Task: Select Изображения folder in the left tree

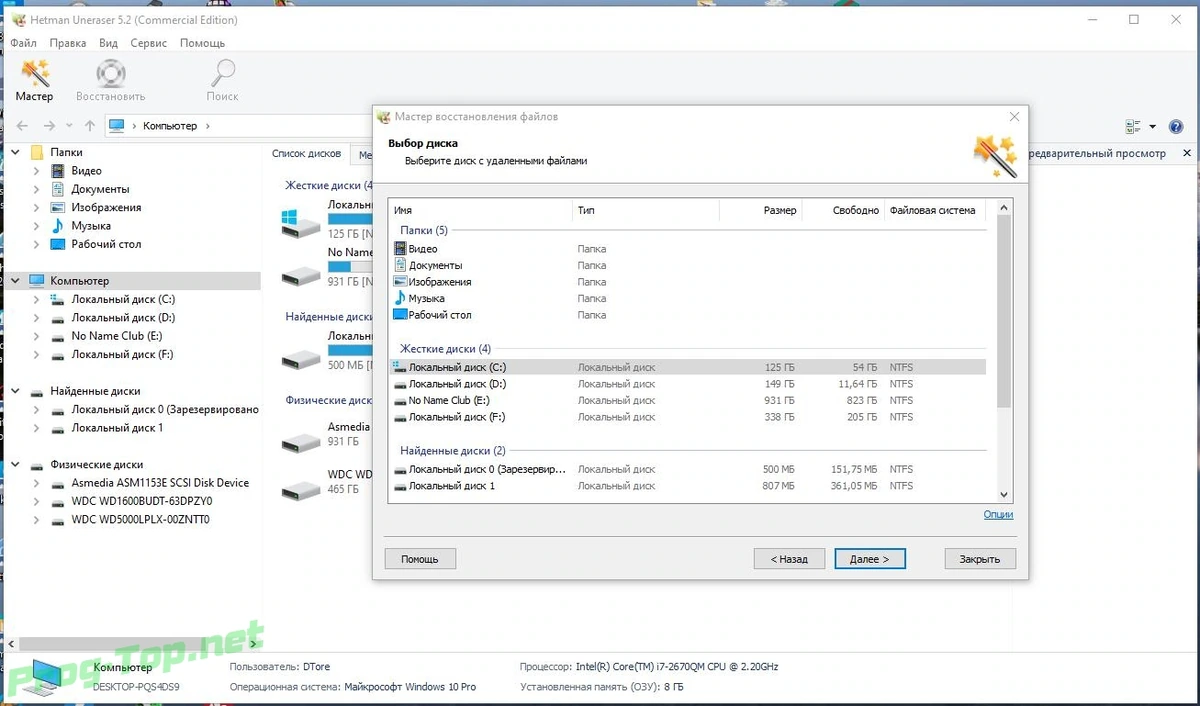Action: pos(106,208)
